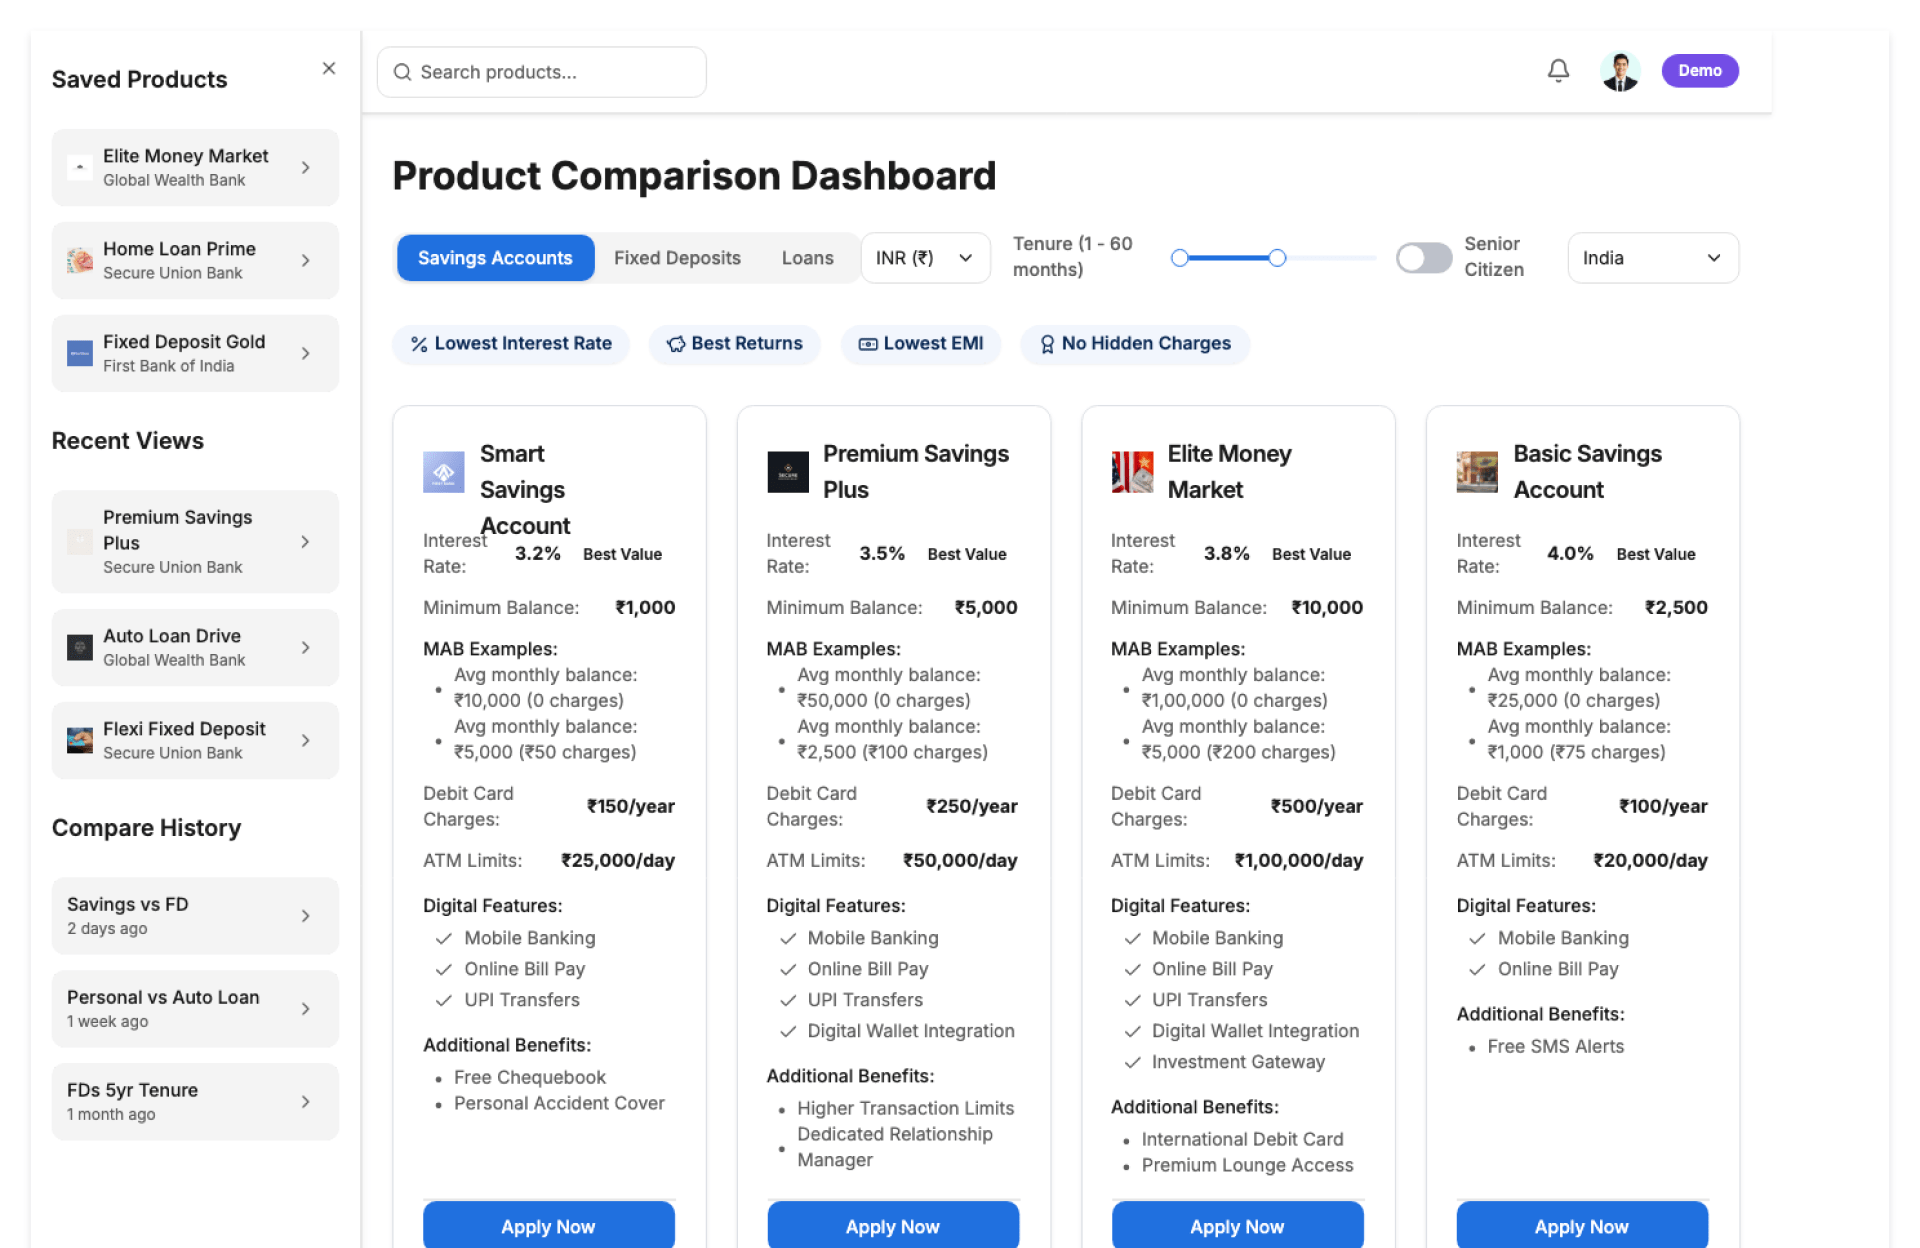Click the Smart Savings Account logo
The width and height of the screenshot is (1920, 1248).
point(443,472)
